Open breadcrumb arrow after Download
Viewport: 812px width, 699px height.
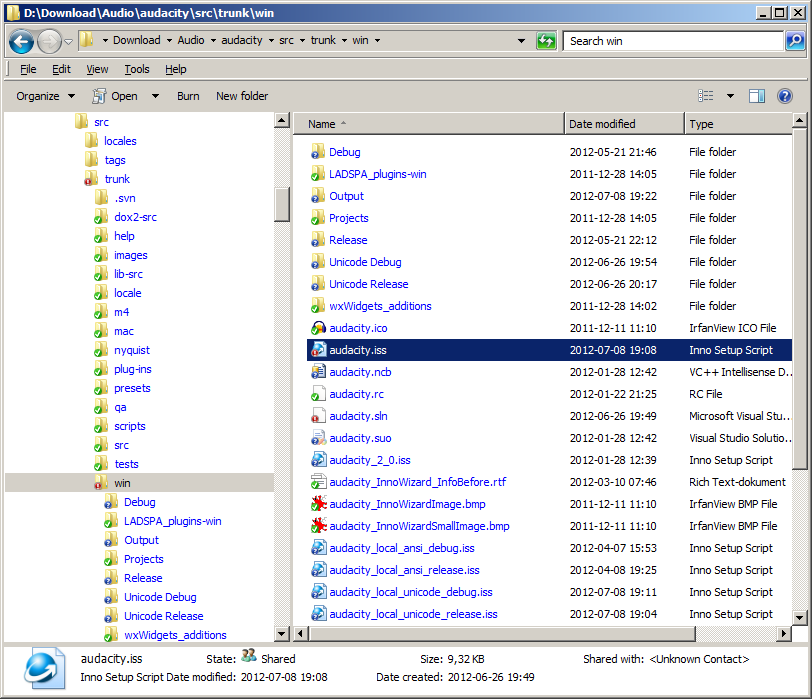coord(169,40)
